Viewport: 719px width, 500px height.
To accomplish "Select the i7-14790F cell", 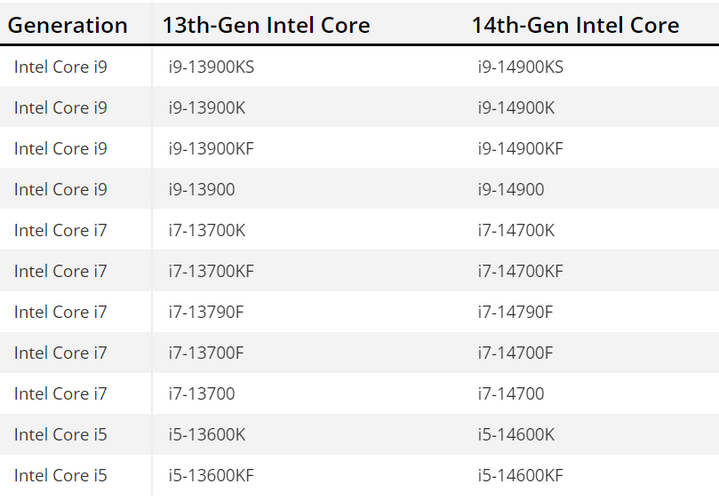I will 515,313.
